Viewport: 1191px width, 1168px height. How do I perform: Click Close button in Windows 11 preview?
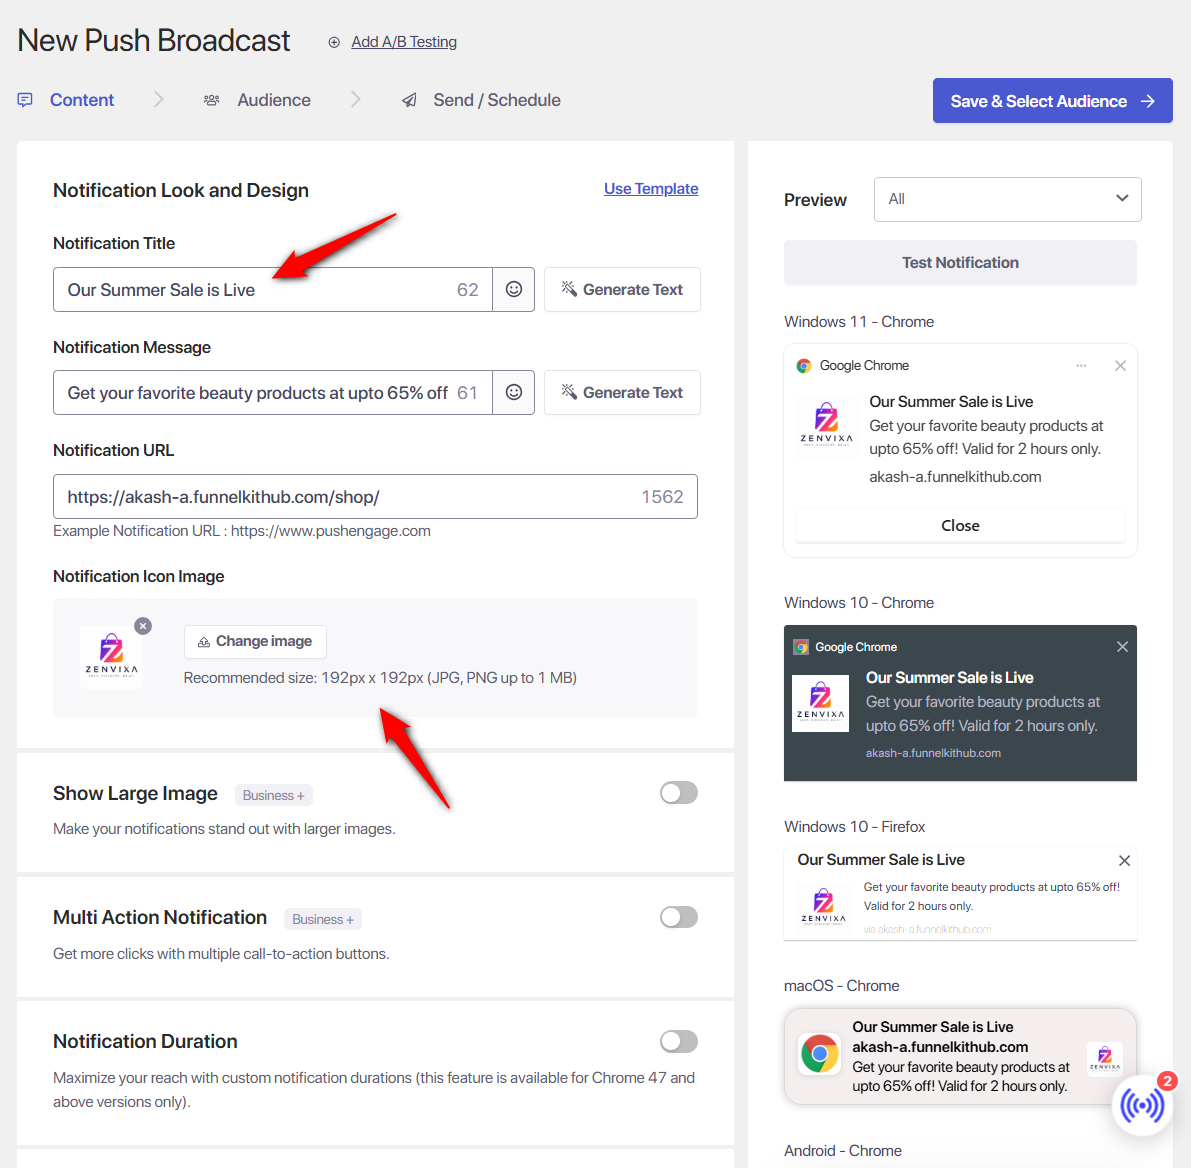[960, 526]
